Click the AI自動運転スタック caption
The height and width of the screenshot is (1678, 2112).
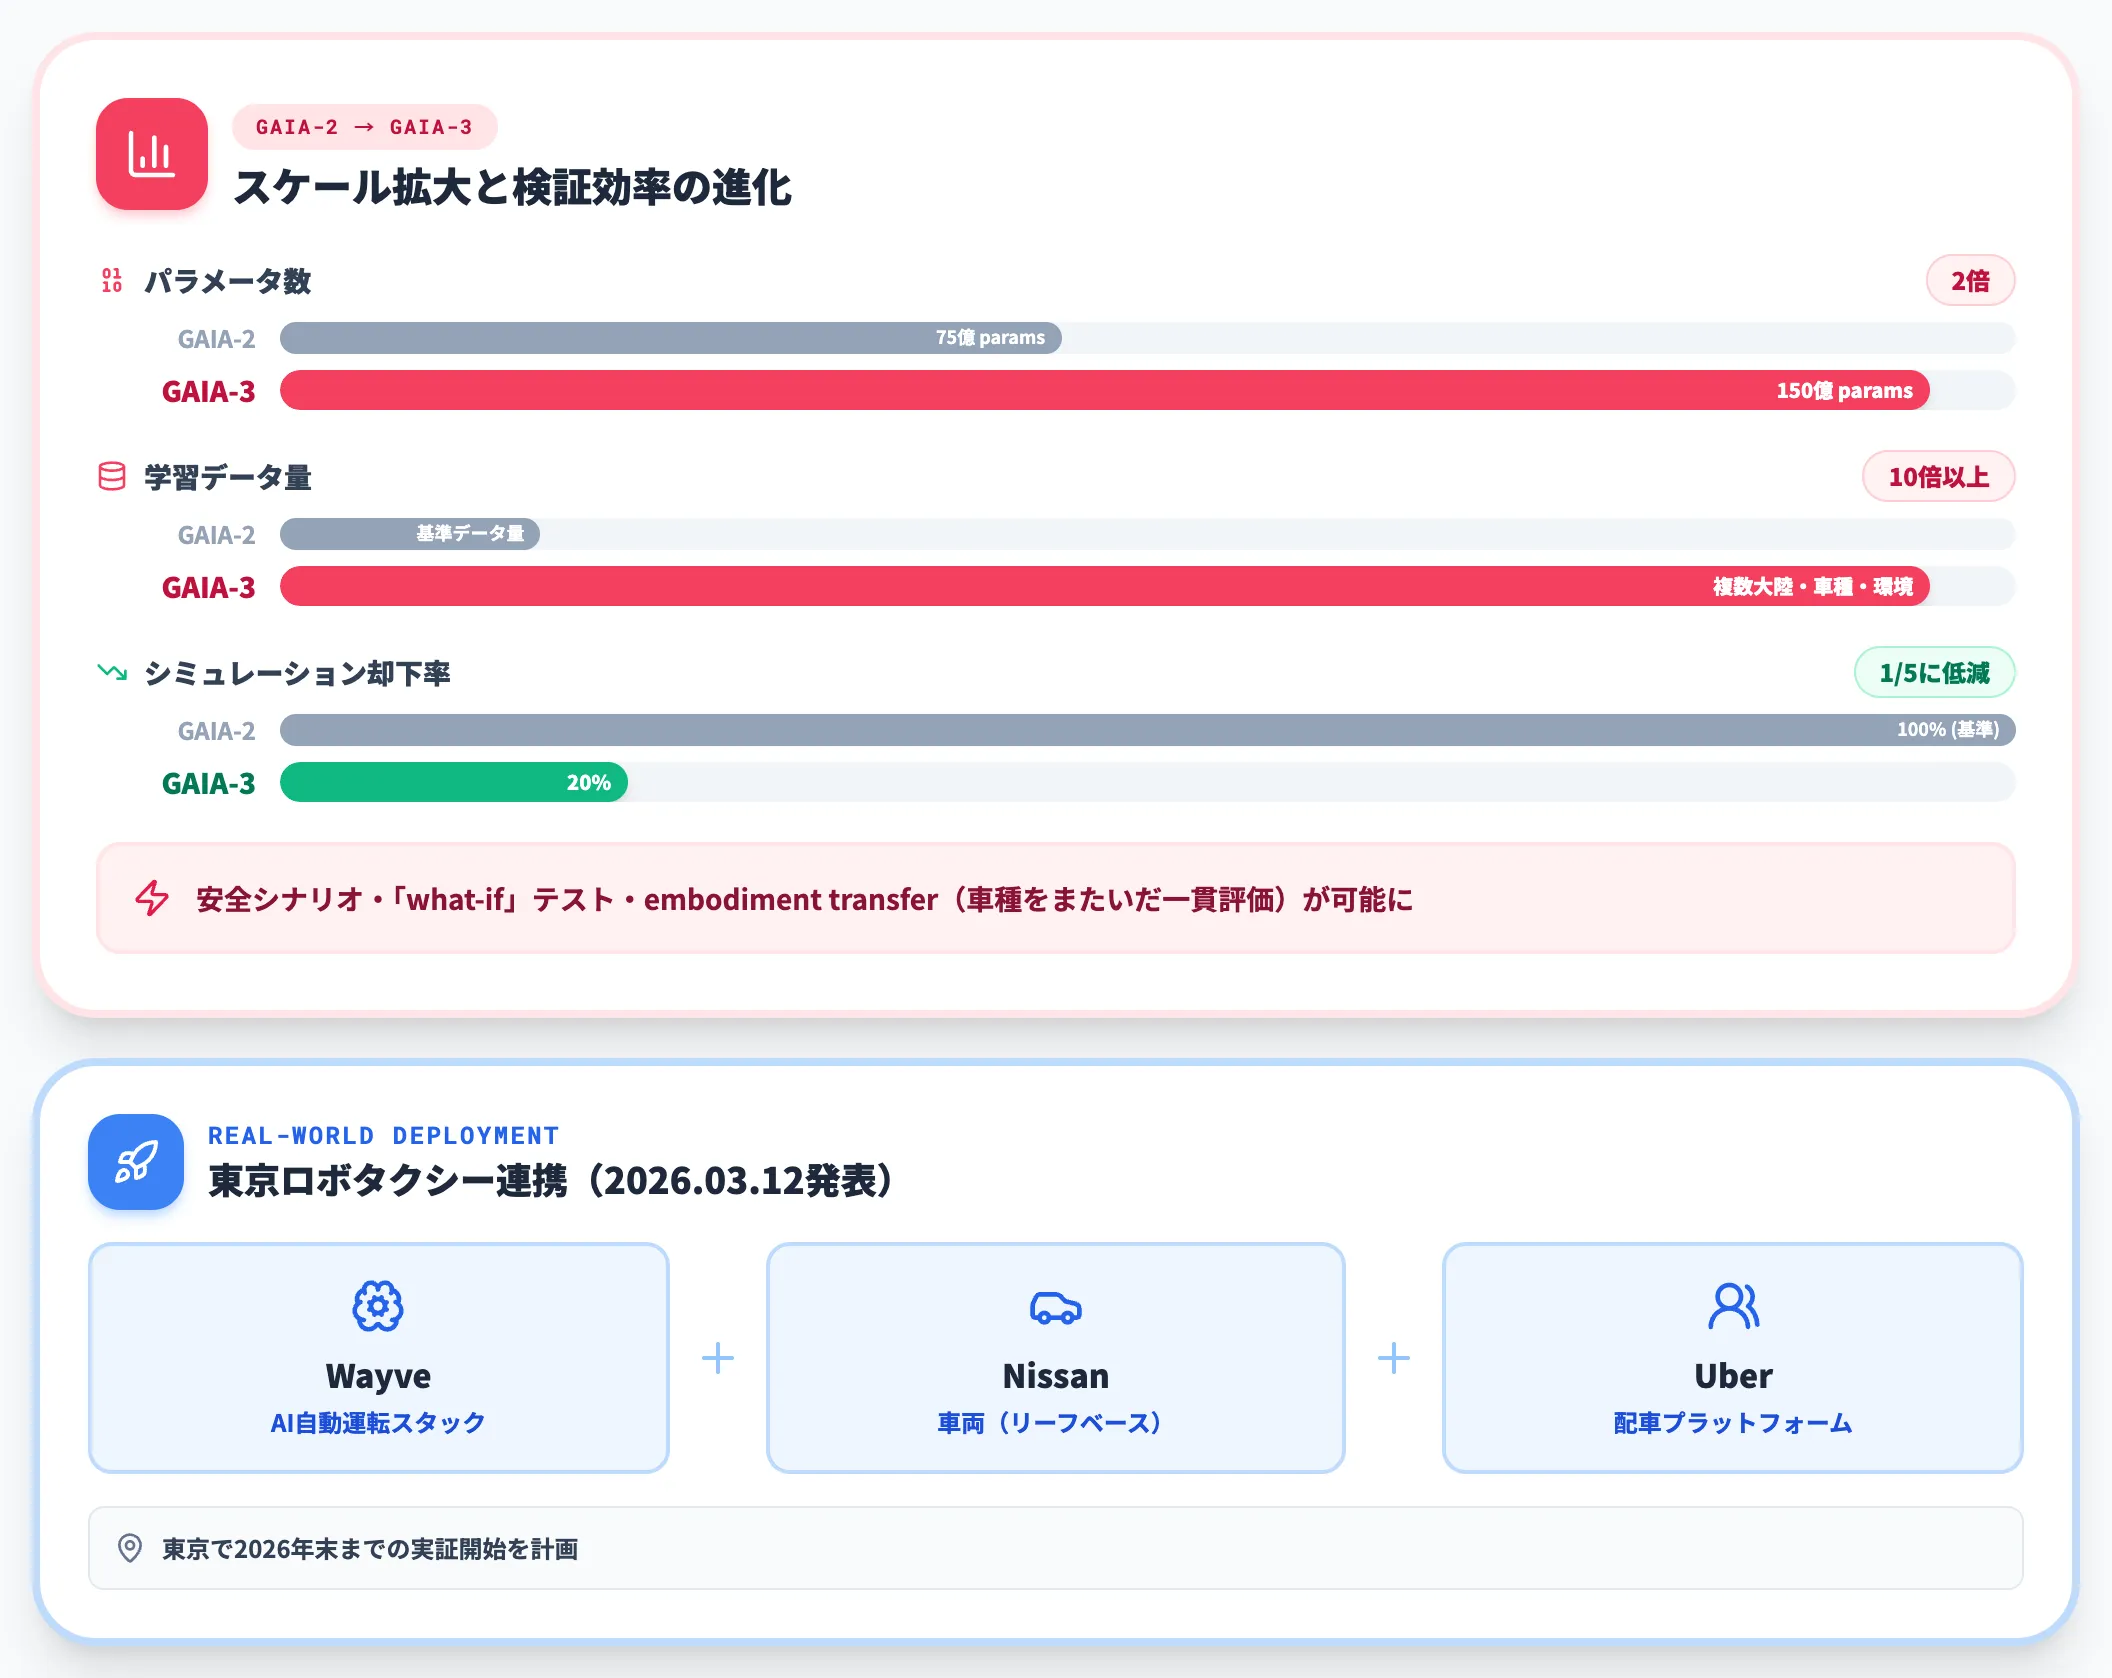tap(378, 1422)
